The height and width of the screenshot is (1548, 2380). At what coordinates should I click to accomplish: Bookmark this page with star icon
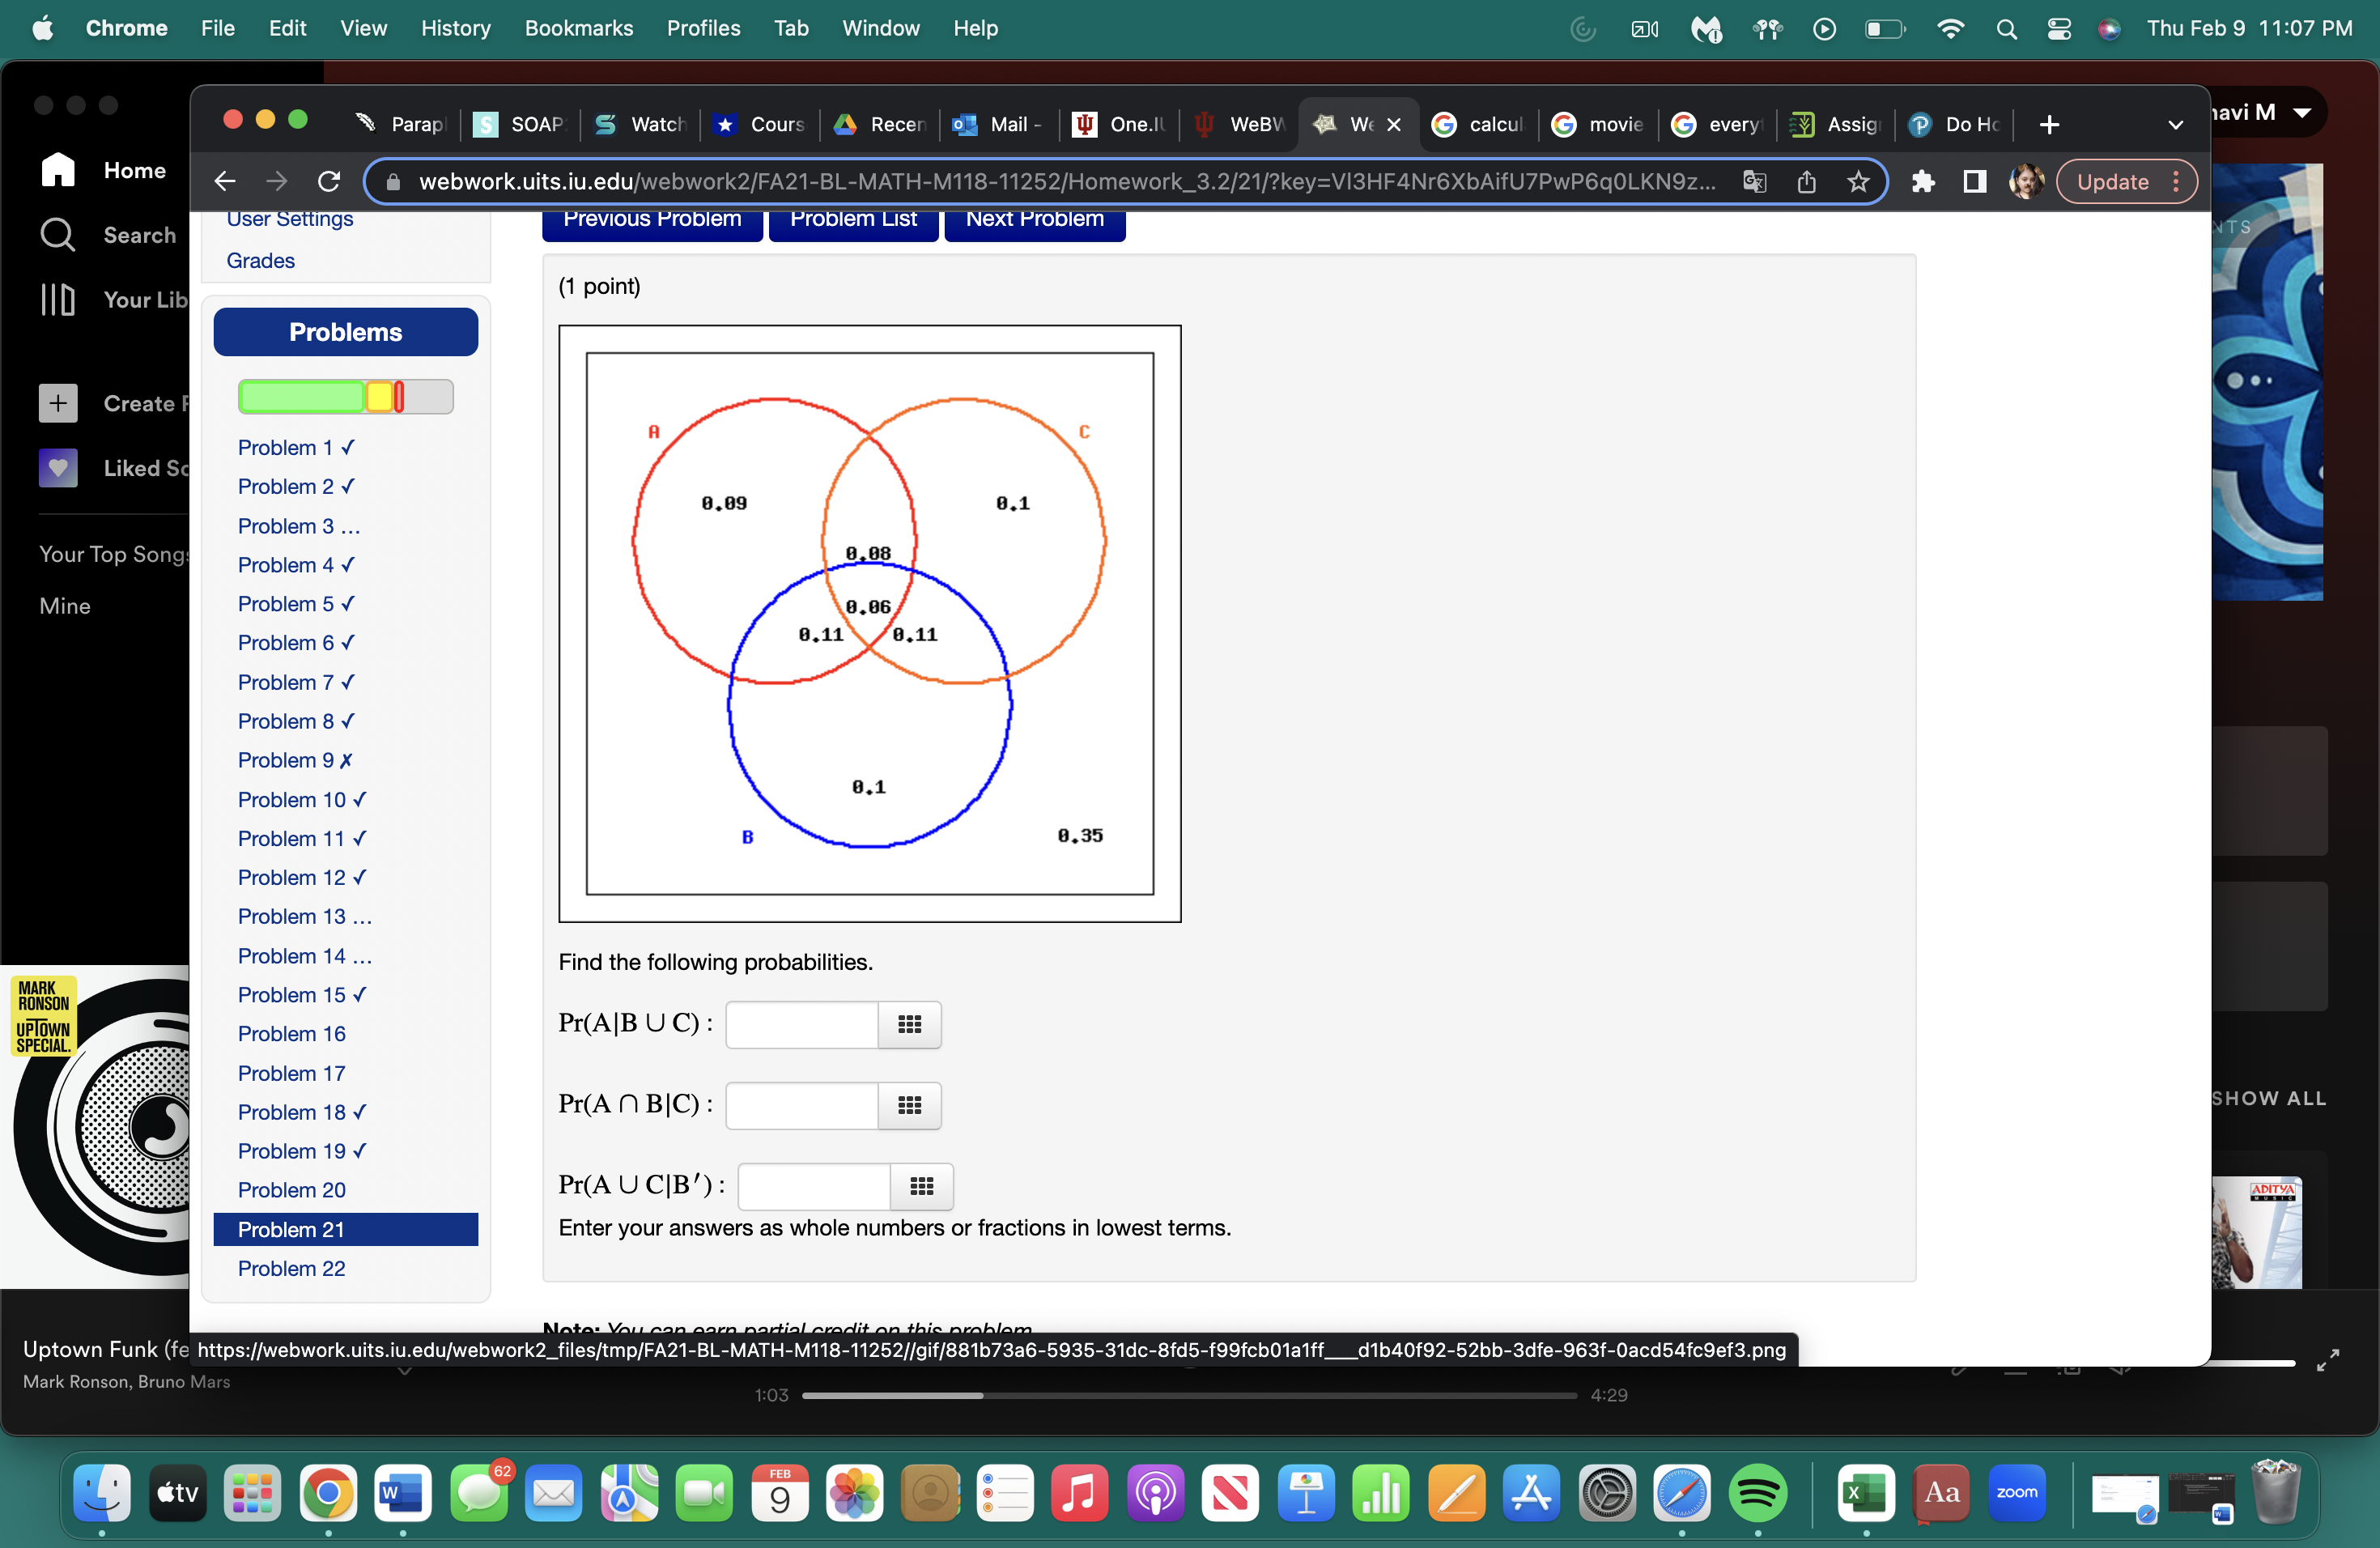1858,181
